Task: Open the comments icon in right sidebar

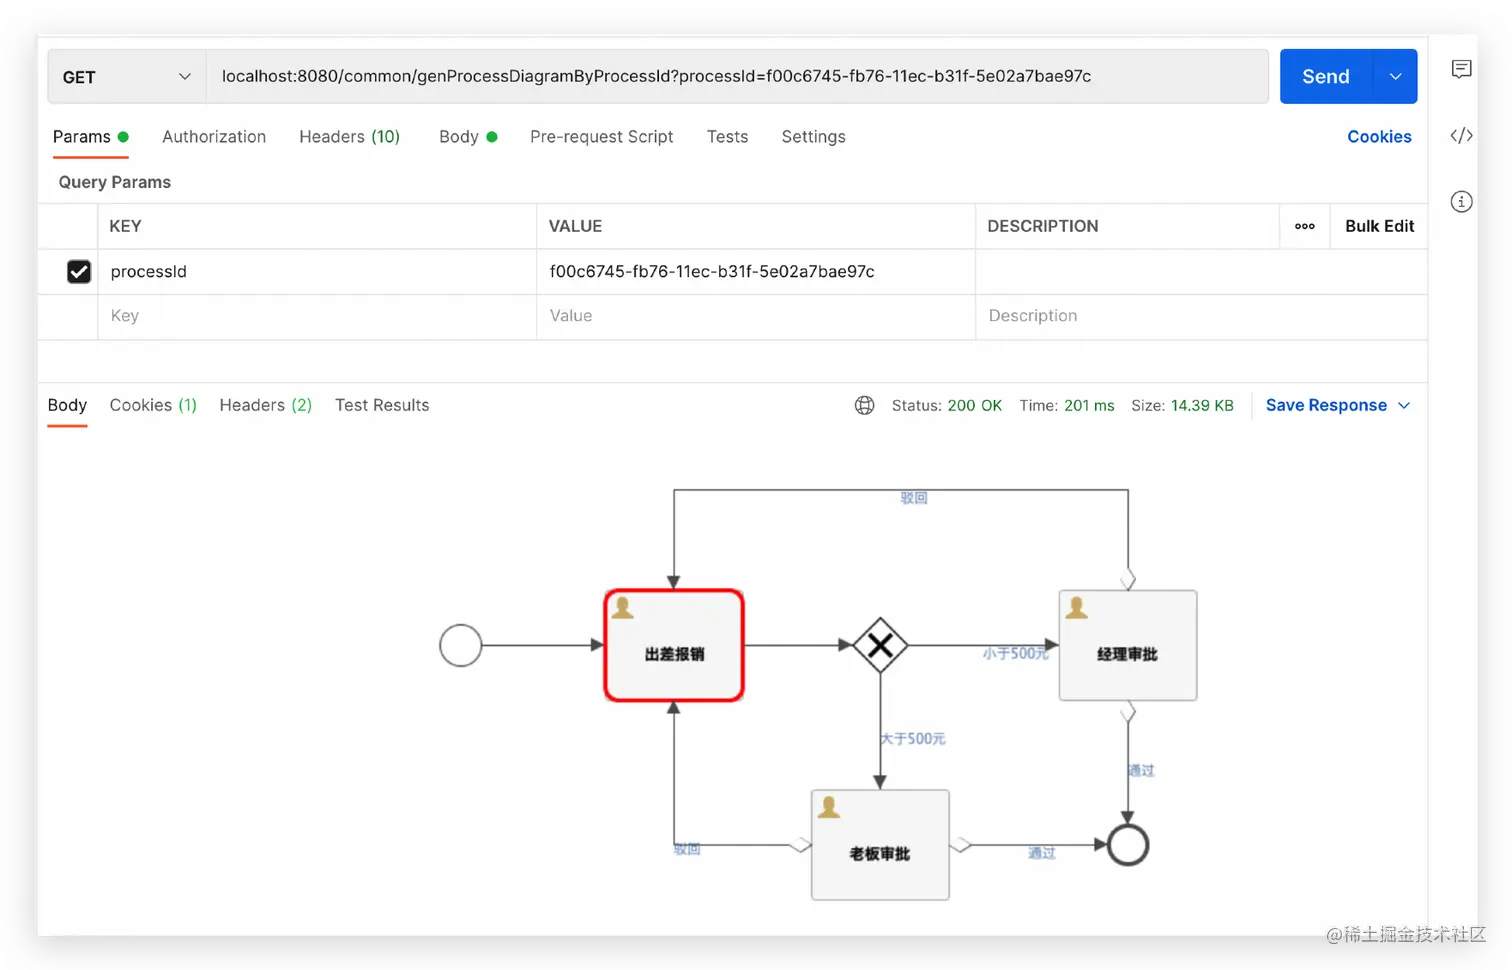Action: 1461,69
